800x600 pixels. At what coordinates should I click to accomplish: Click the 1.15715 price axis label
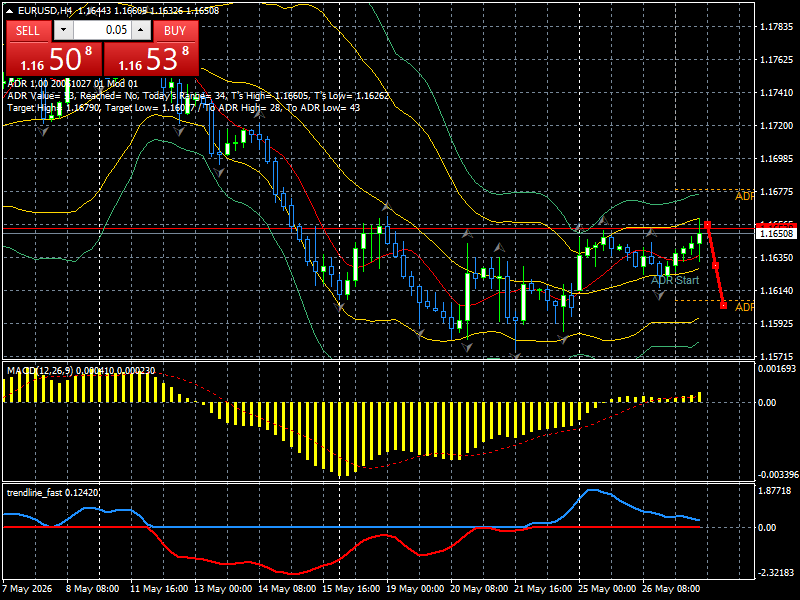click(777, 357)
